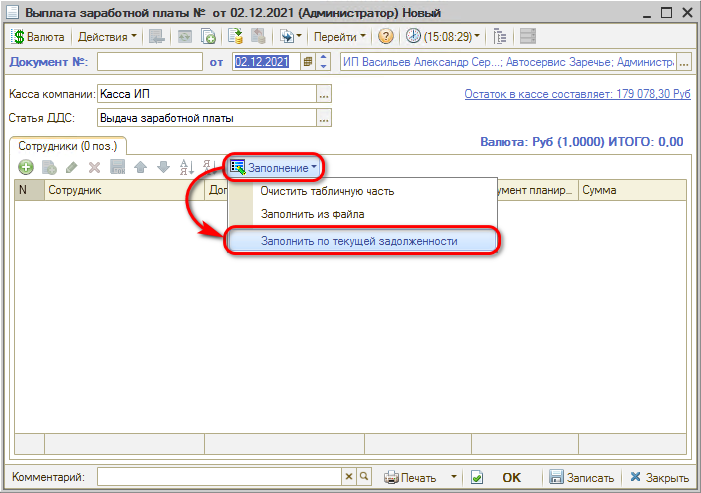Click the Записать button
This screenshot has height=493, width=701.
click(584, 477)
